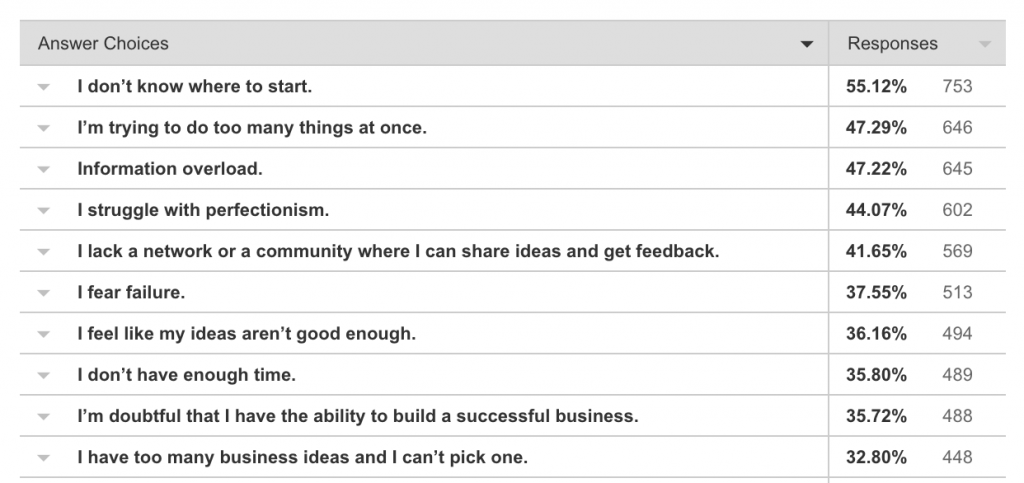Click the 55.12% response percentage
This screenshot has width=1024, height=483.
pos(876,87)
